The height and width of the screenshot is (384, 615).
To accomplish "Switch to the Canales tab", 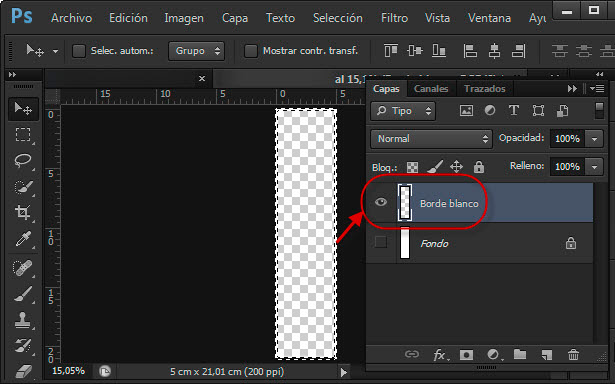I will (431, 89).
